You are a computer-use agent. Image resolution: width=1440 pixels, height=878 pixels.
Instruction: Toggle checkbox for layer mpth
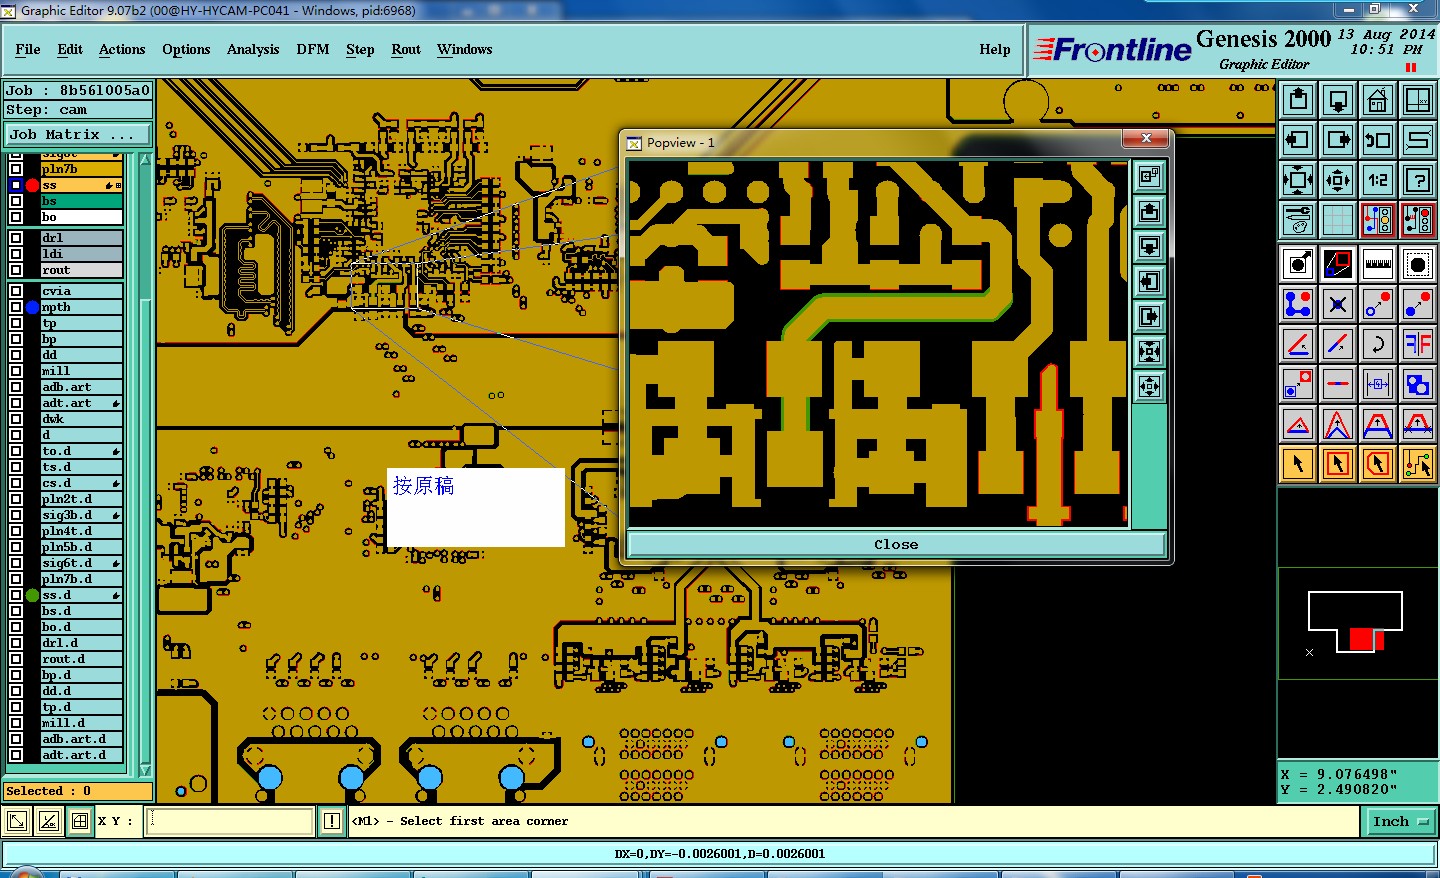coord(16,307)
